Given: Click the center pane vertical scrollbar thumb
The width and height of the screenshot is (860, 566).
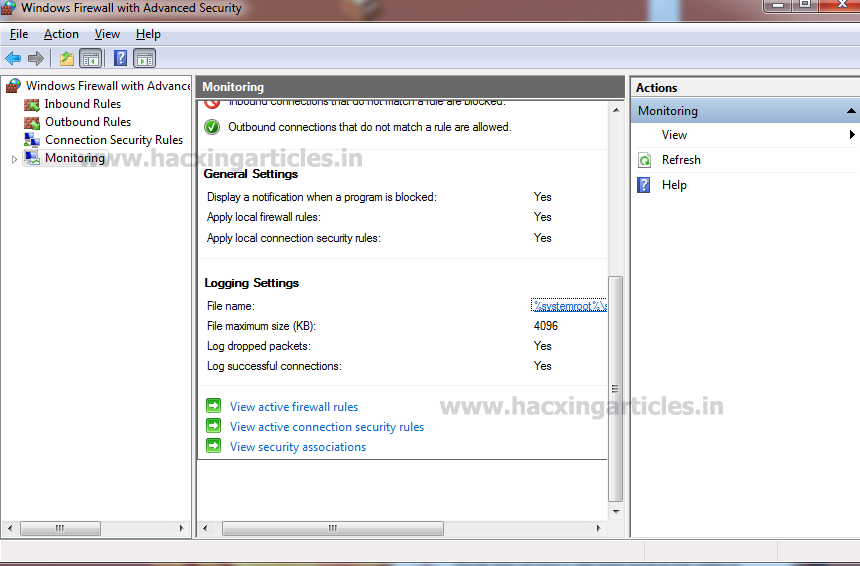Looking at the screenshot, I should (616, 389).
